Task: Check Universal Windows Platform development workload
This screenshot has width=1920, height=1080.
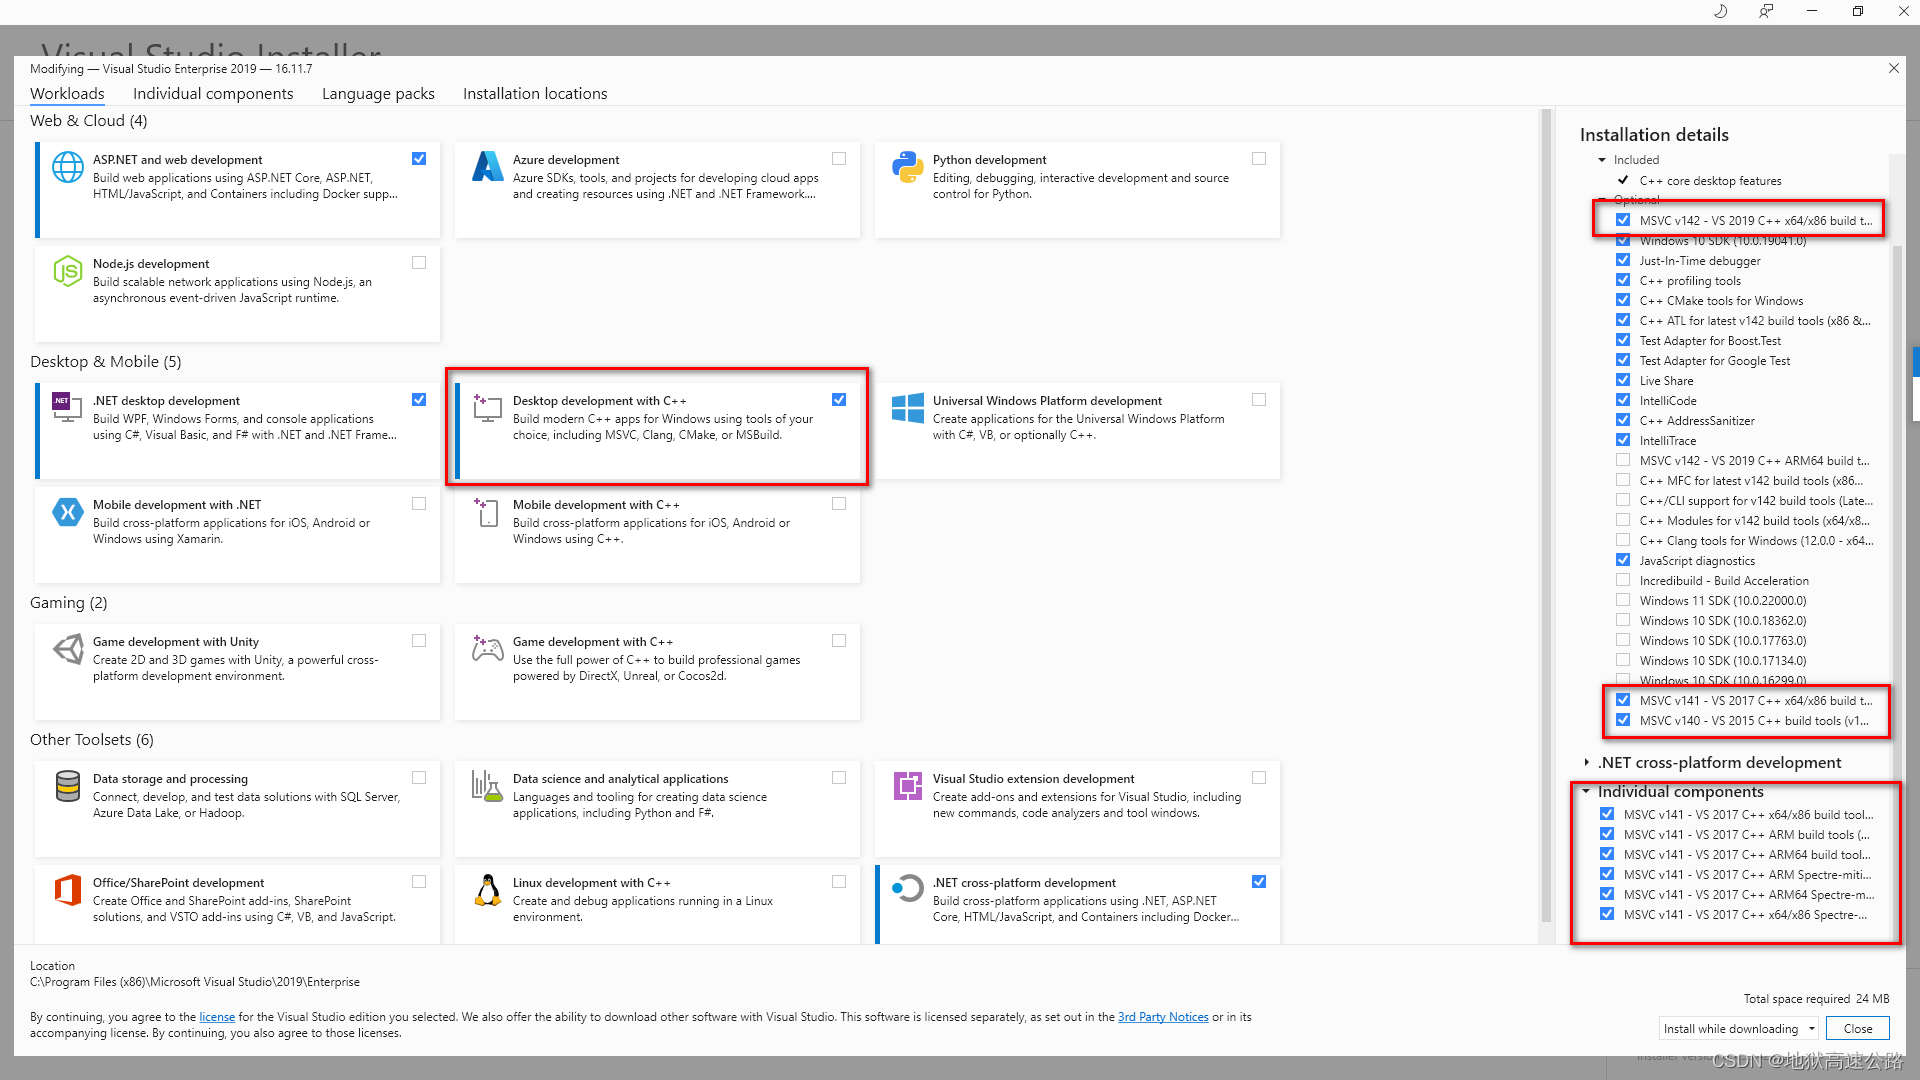Action: pyautogui.click(x=1259, y=399)
